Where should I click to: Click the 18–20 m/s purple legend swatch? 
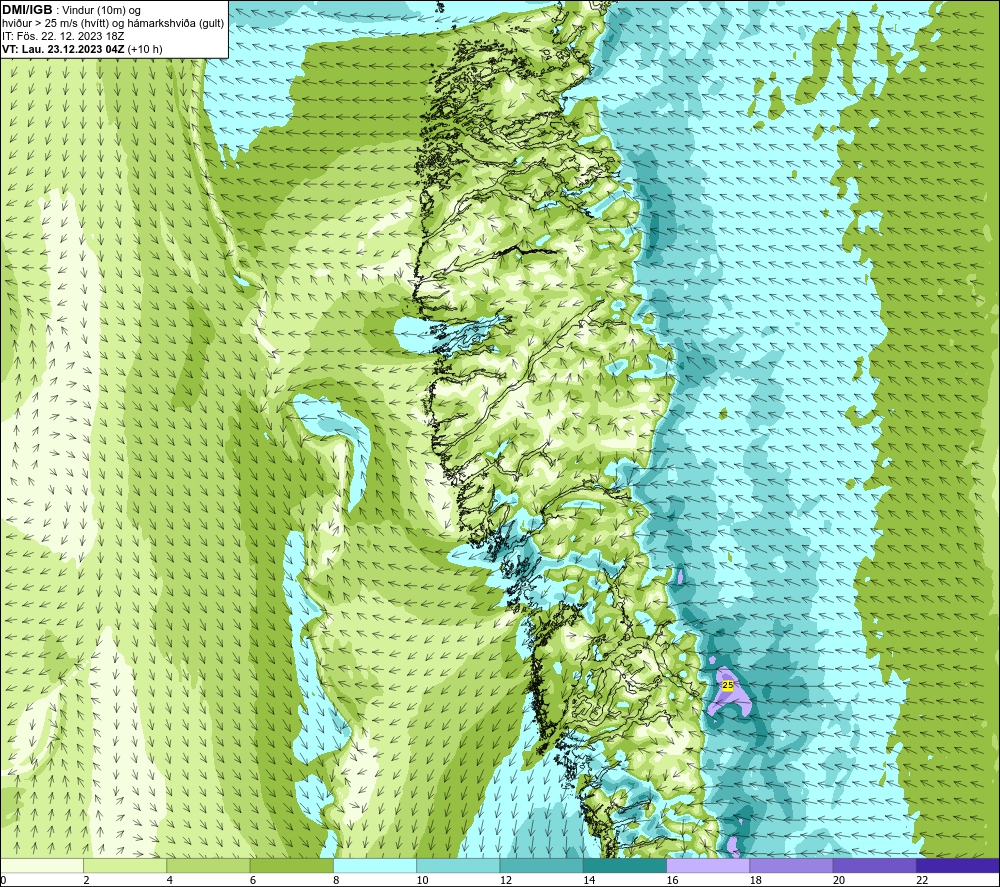pyautogui.click(x=791, y=865)
